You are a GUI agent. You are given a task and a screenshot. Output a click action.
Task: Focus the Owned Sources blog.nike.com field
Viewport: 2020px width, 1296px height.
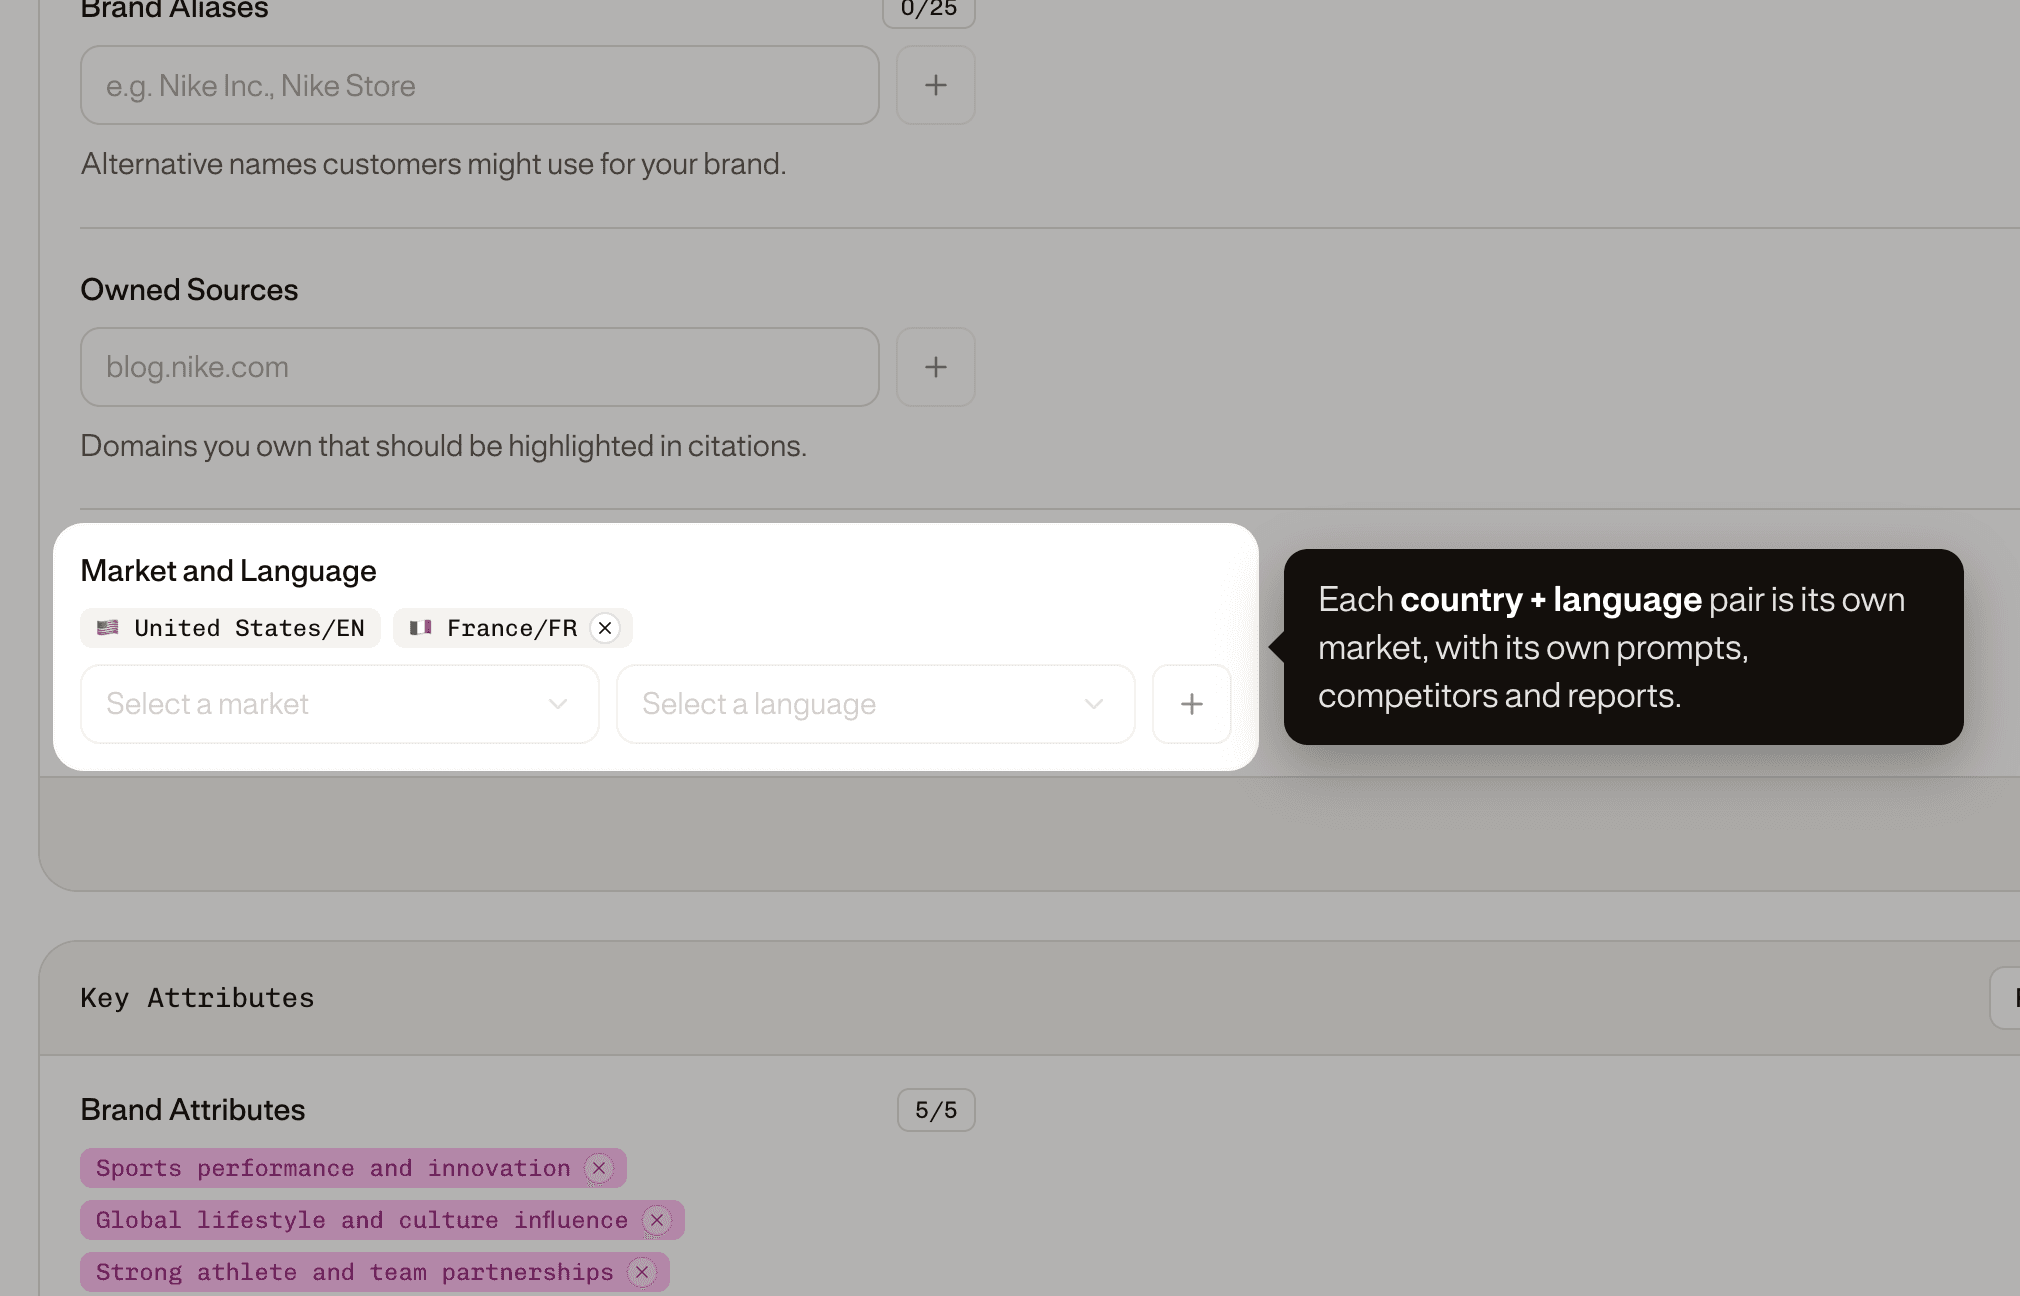tap(480, 367)
